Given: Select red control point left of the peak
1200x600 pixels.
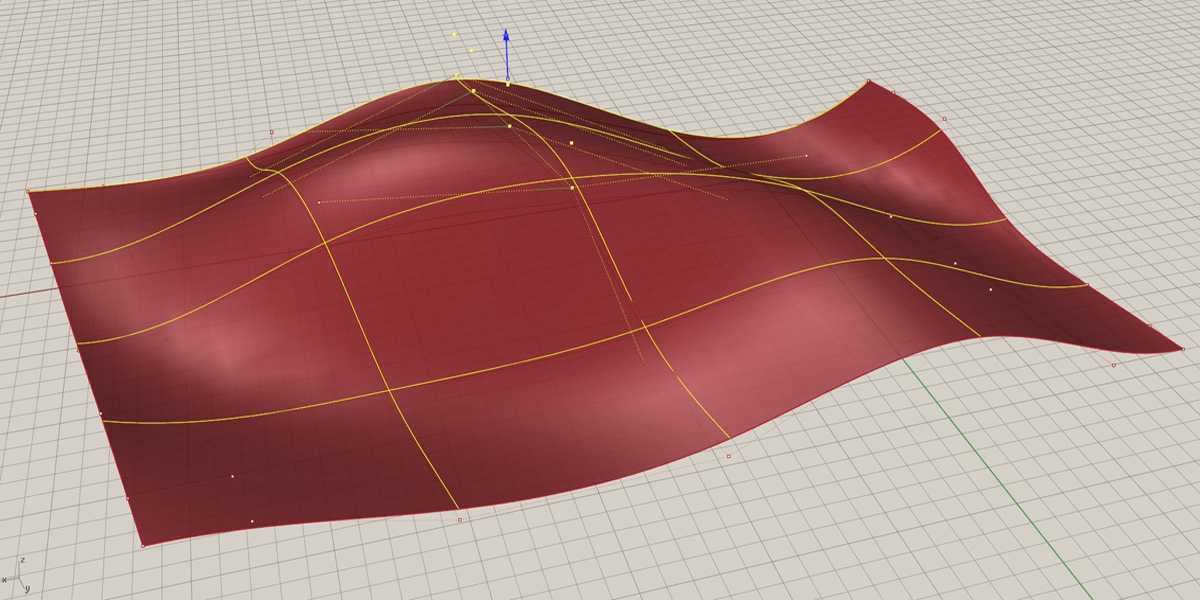Looking at the screenshot, I should point(272,131).
